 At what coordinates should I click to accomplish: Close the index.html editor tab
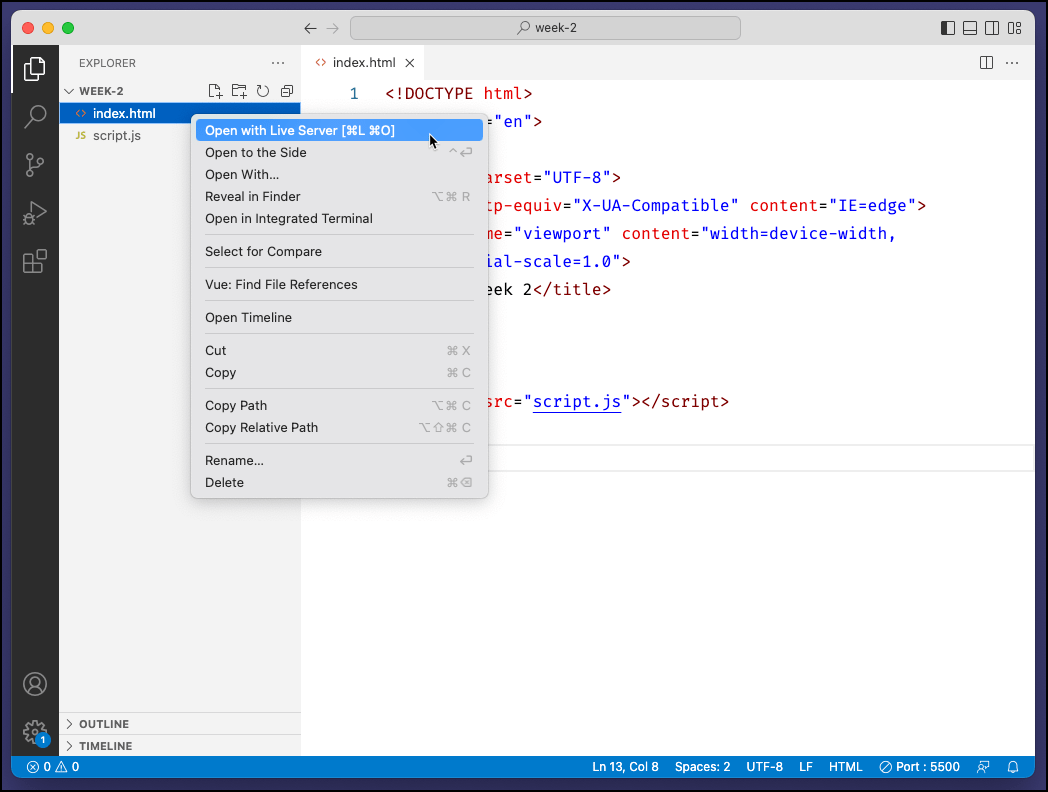click(410, 63)
